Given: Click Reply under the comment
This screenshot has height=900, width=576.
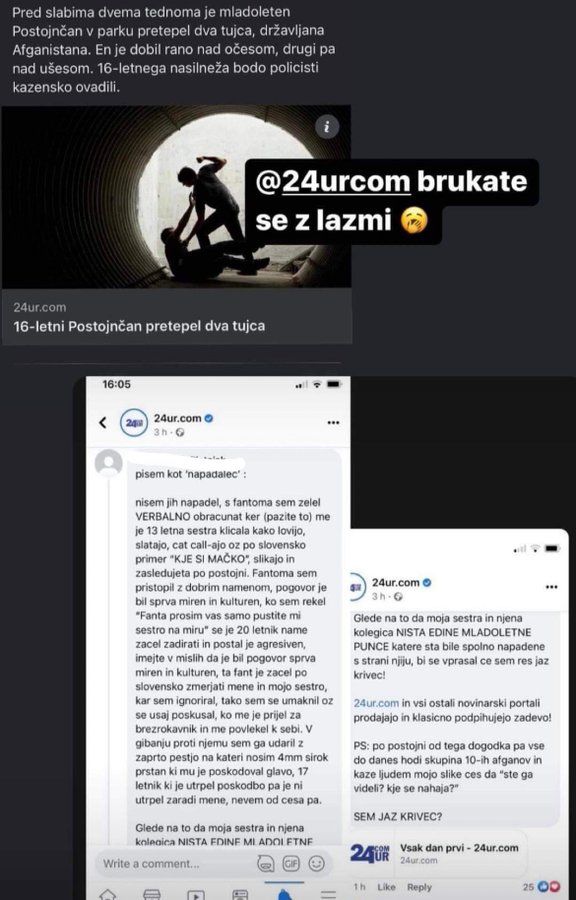Looking at the screenshot, I should pos(419,887).
